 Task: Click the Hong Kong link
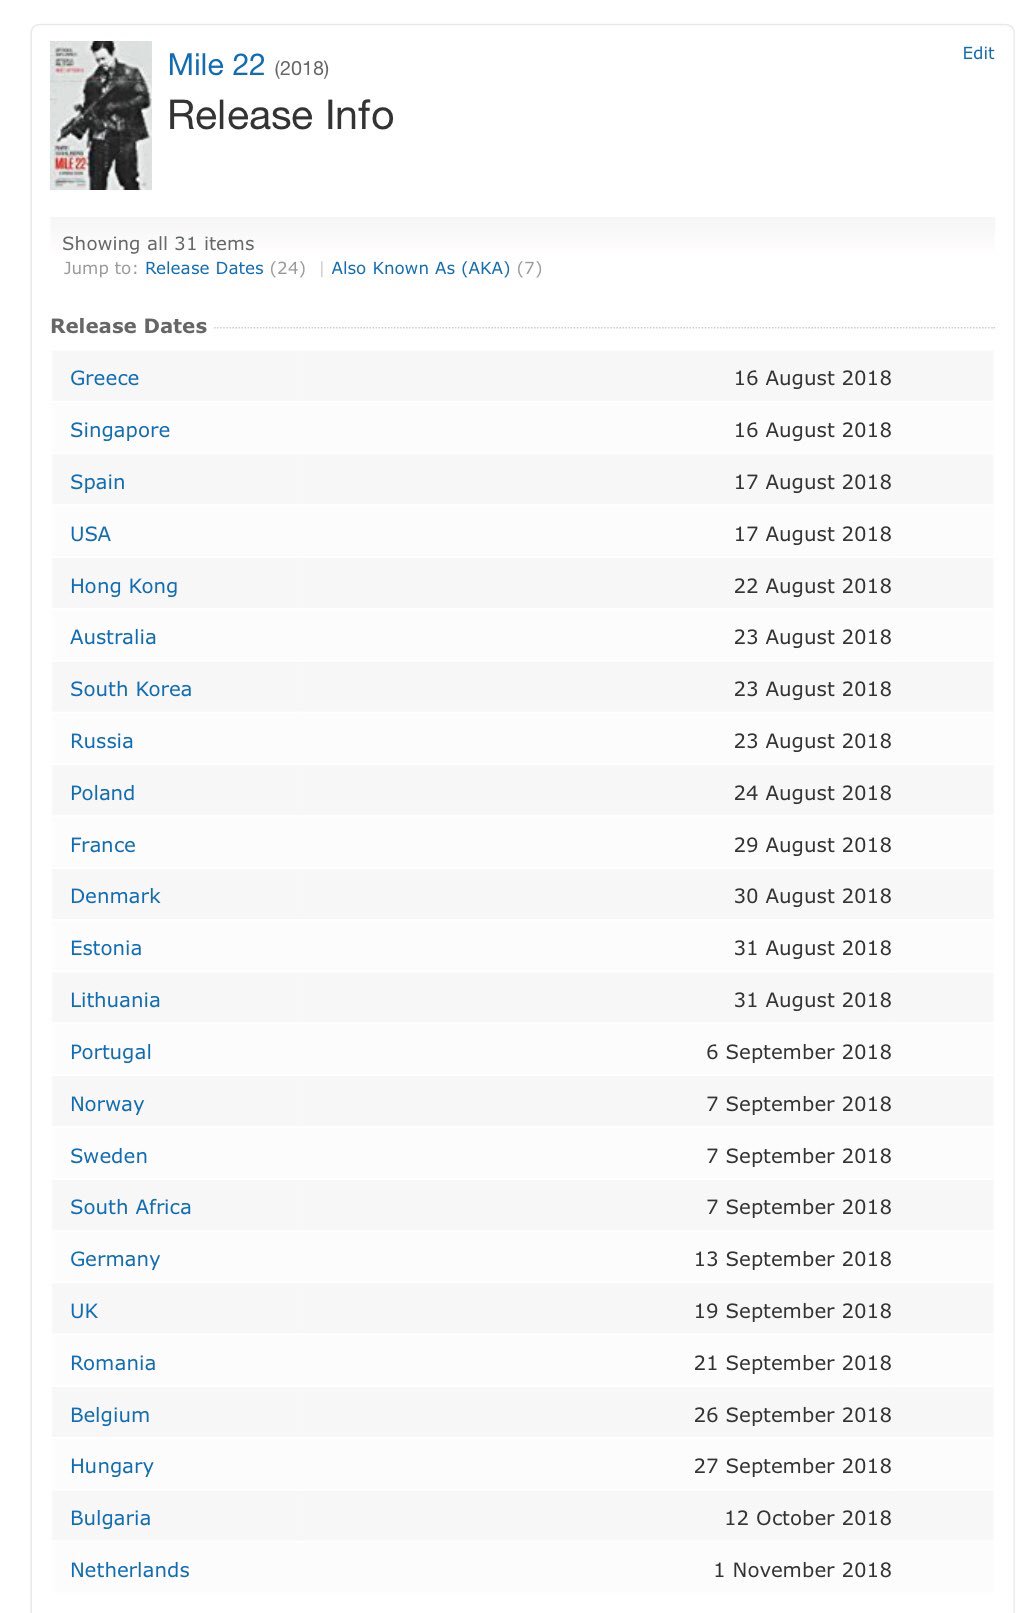[x=124, y=586]
